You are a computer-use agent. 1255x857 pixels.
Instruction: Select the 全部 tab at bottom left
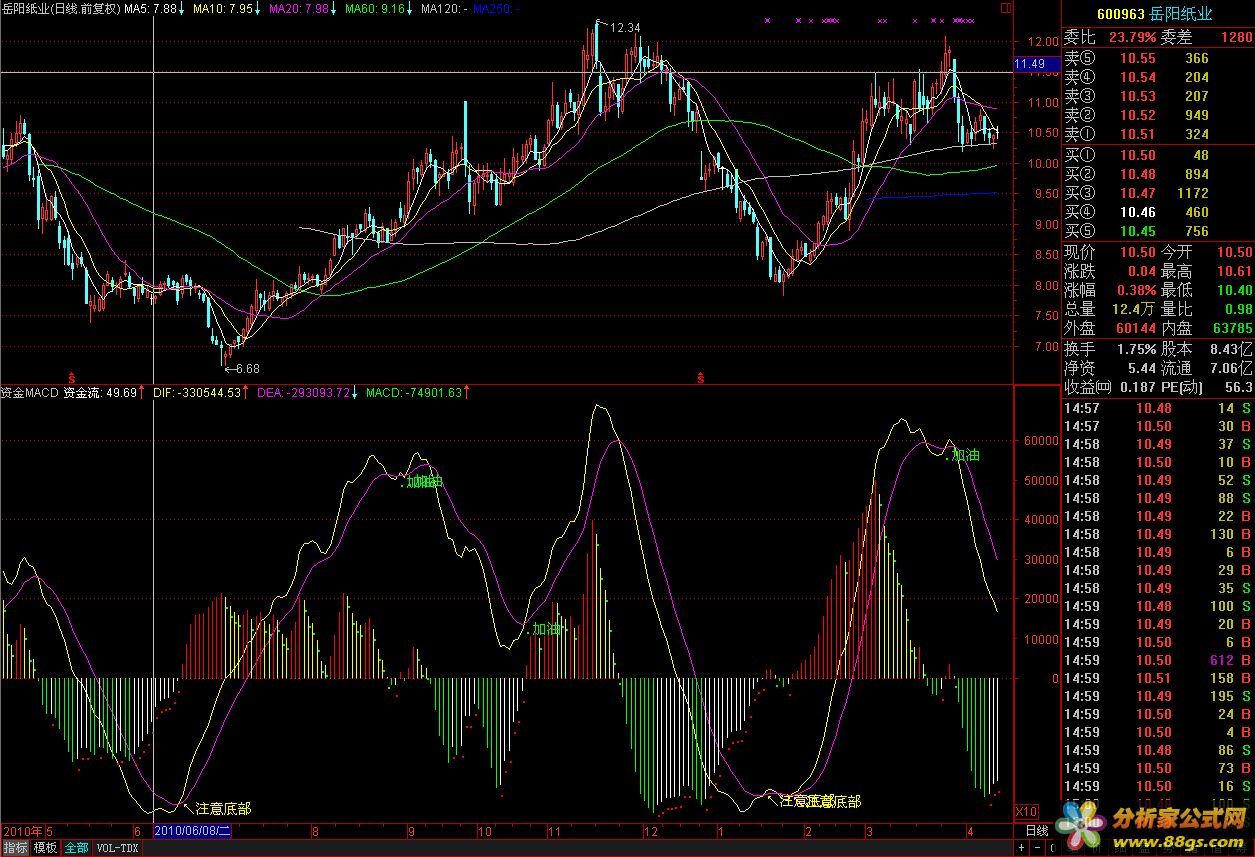[x=76, y=848]
